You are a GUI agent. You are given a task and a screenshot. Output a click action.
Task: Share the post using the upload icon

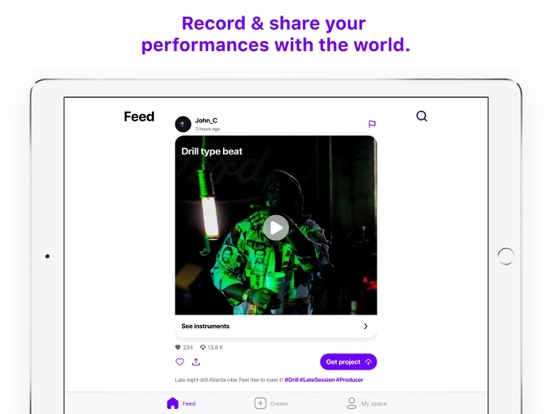(196, 362)
